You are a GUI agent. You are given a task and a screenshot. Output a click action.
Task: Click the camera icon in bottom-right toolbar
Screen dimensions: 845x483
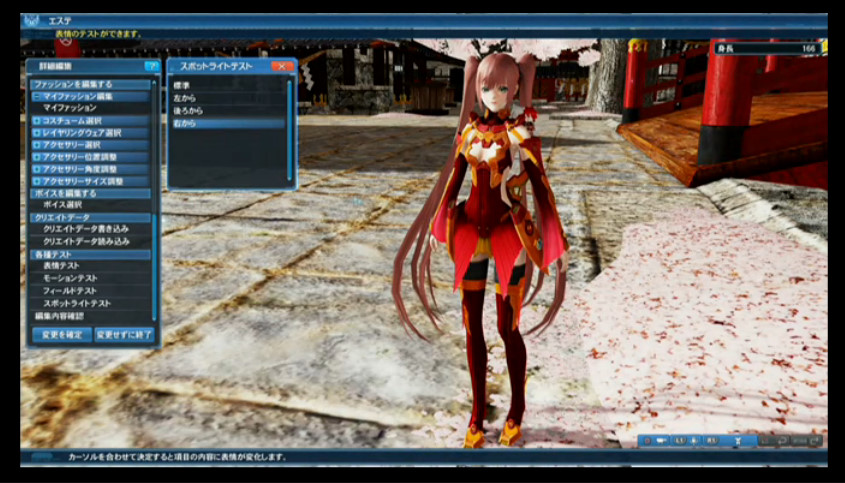[661, 440]
